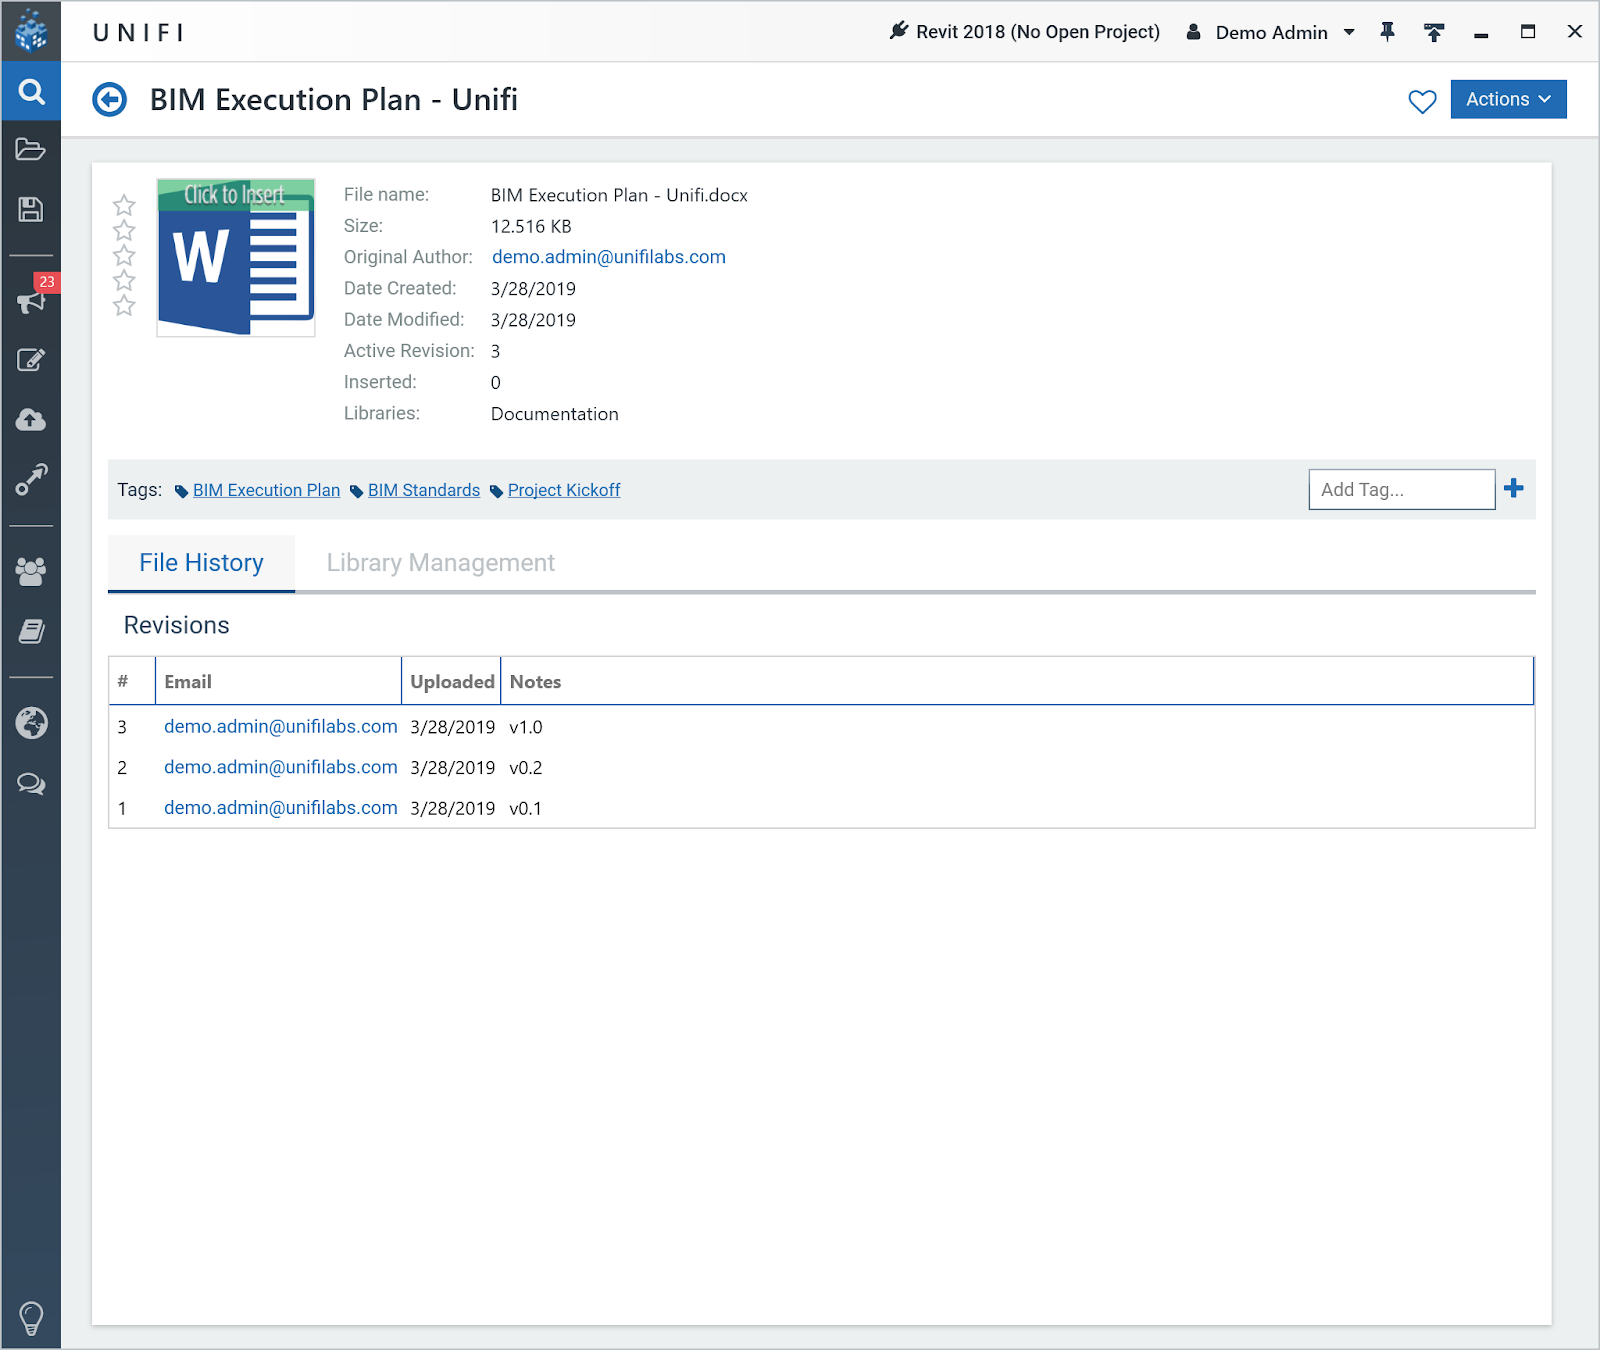This screenshot has width=1600, height=1350.
Task: Click the Add Tag input field
Action: (1402, 489)
